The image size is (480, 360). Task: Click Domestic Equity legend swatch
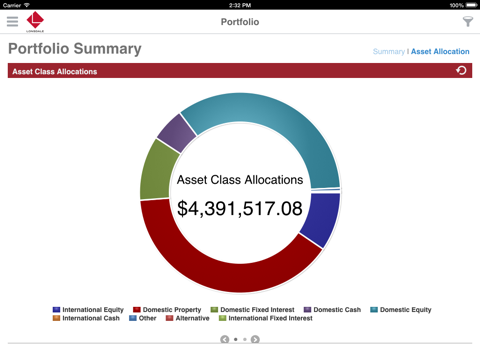coord(374,310)
